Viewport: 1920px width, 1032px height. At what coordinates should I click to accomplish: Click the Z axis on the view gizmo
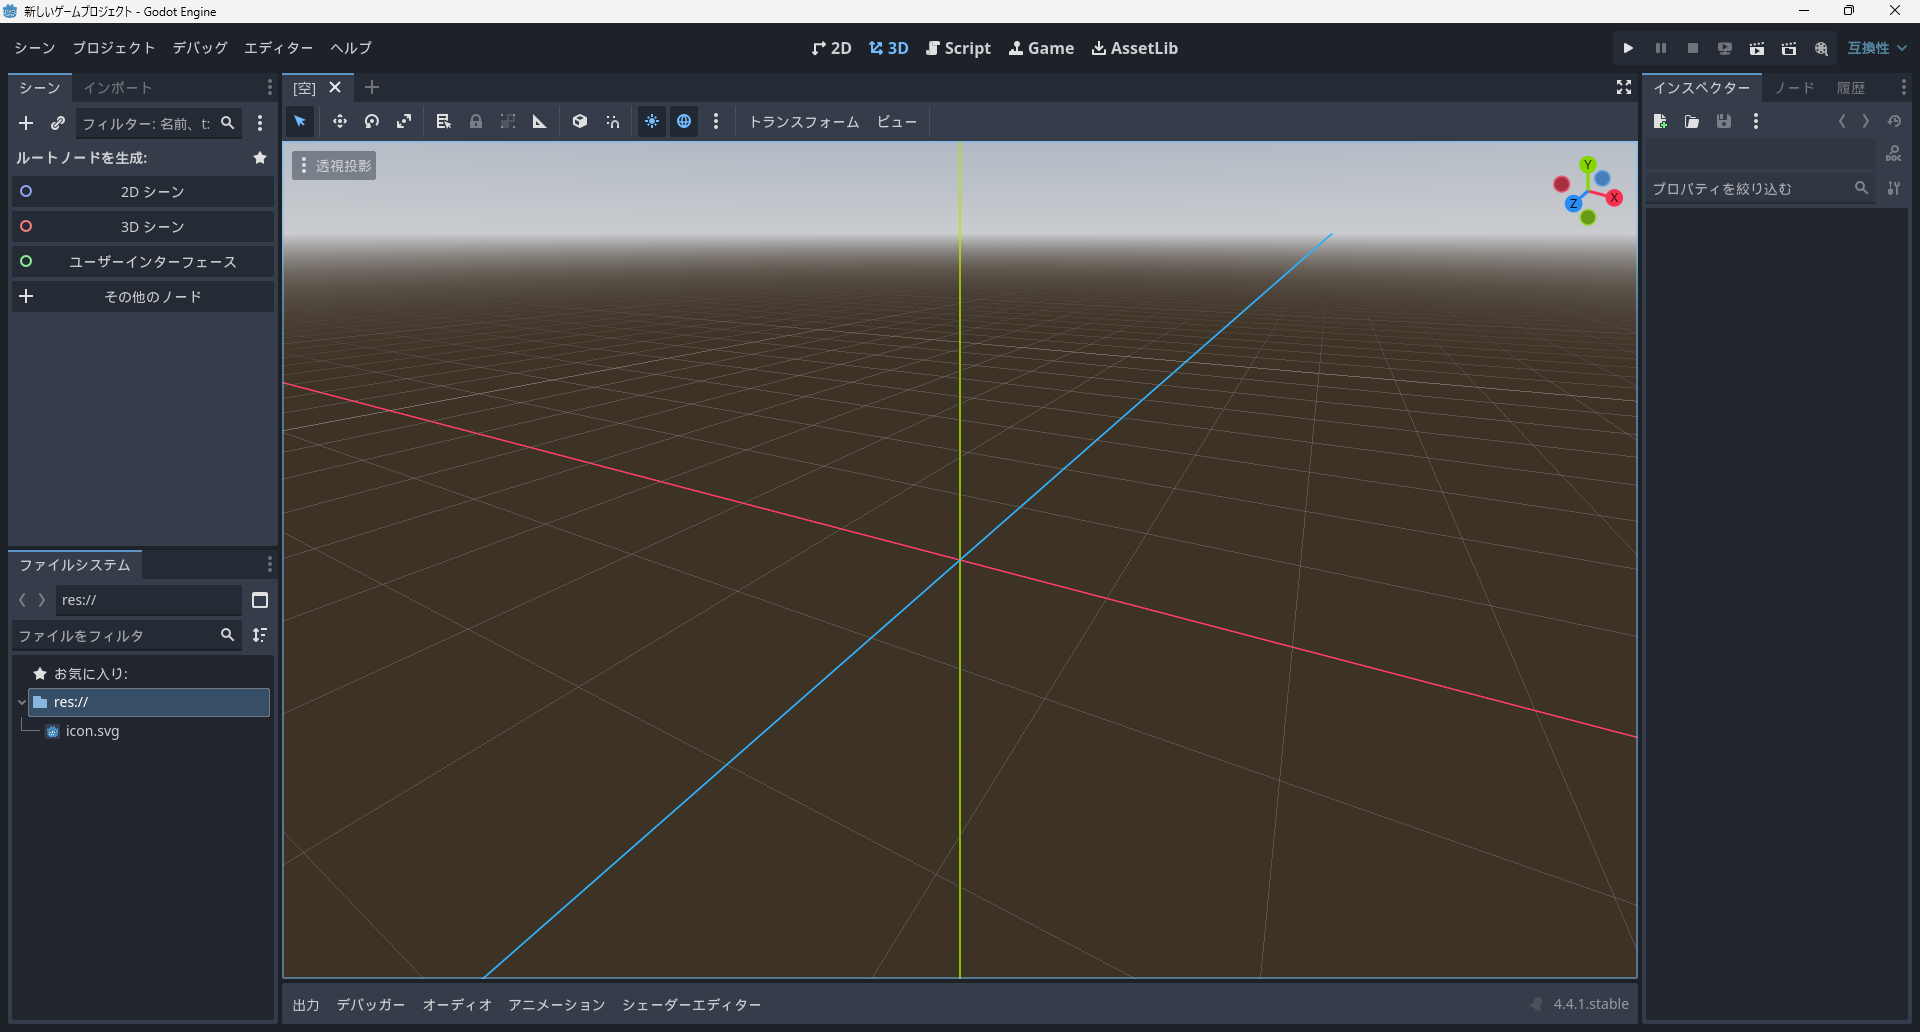[1574, 204]
